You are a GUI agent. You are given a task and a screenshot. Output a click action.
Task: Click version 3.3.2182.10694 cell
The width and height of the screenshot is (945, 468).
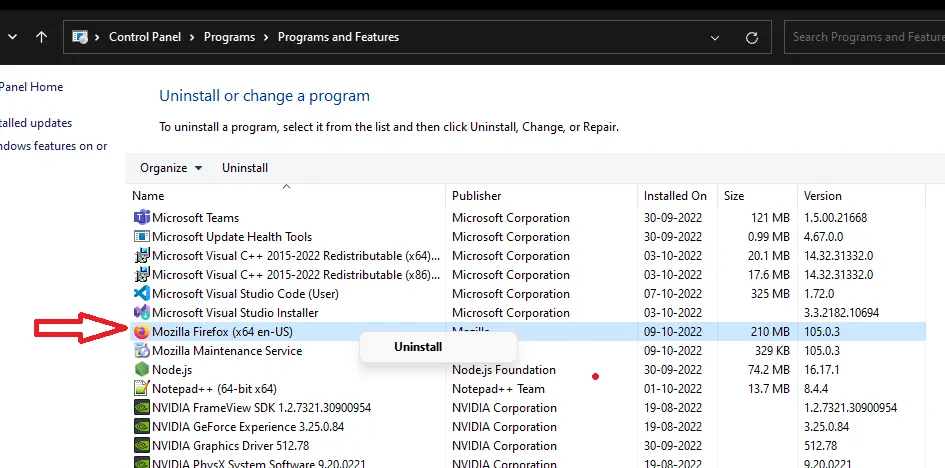point(841,313)
